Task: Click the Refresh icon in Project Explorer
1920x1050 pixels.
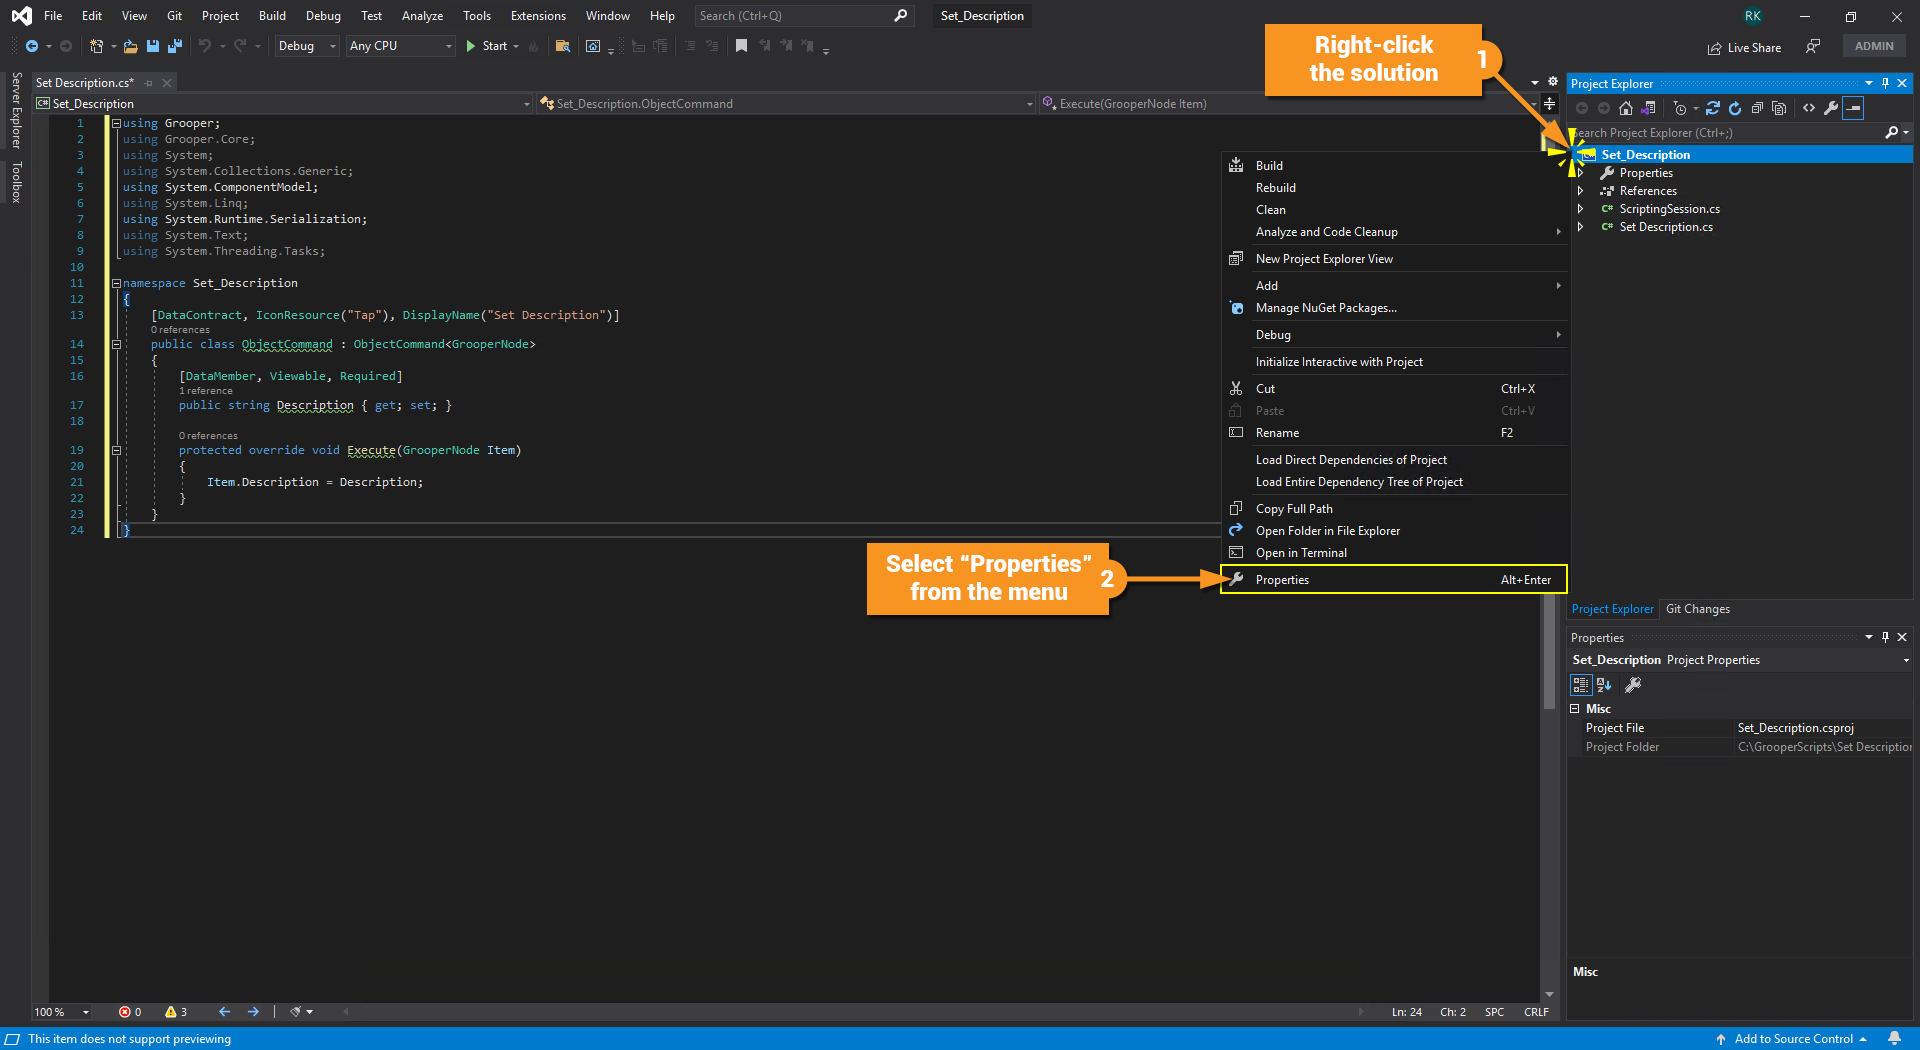Action: 1735,108
